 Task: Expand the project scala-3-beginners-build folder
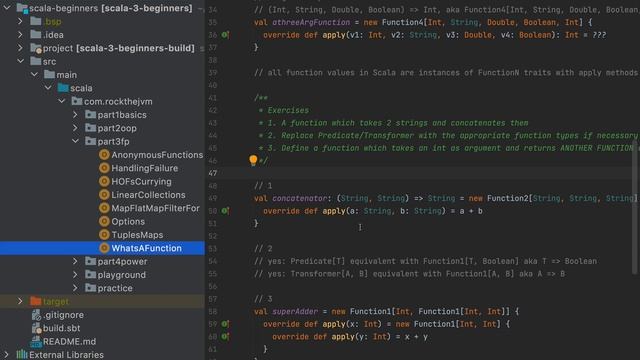click(20, 48)
